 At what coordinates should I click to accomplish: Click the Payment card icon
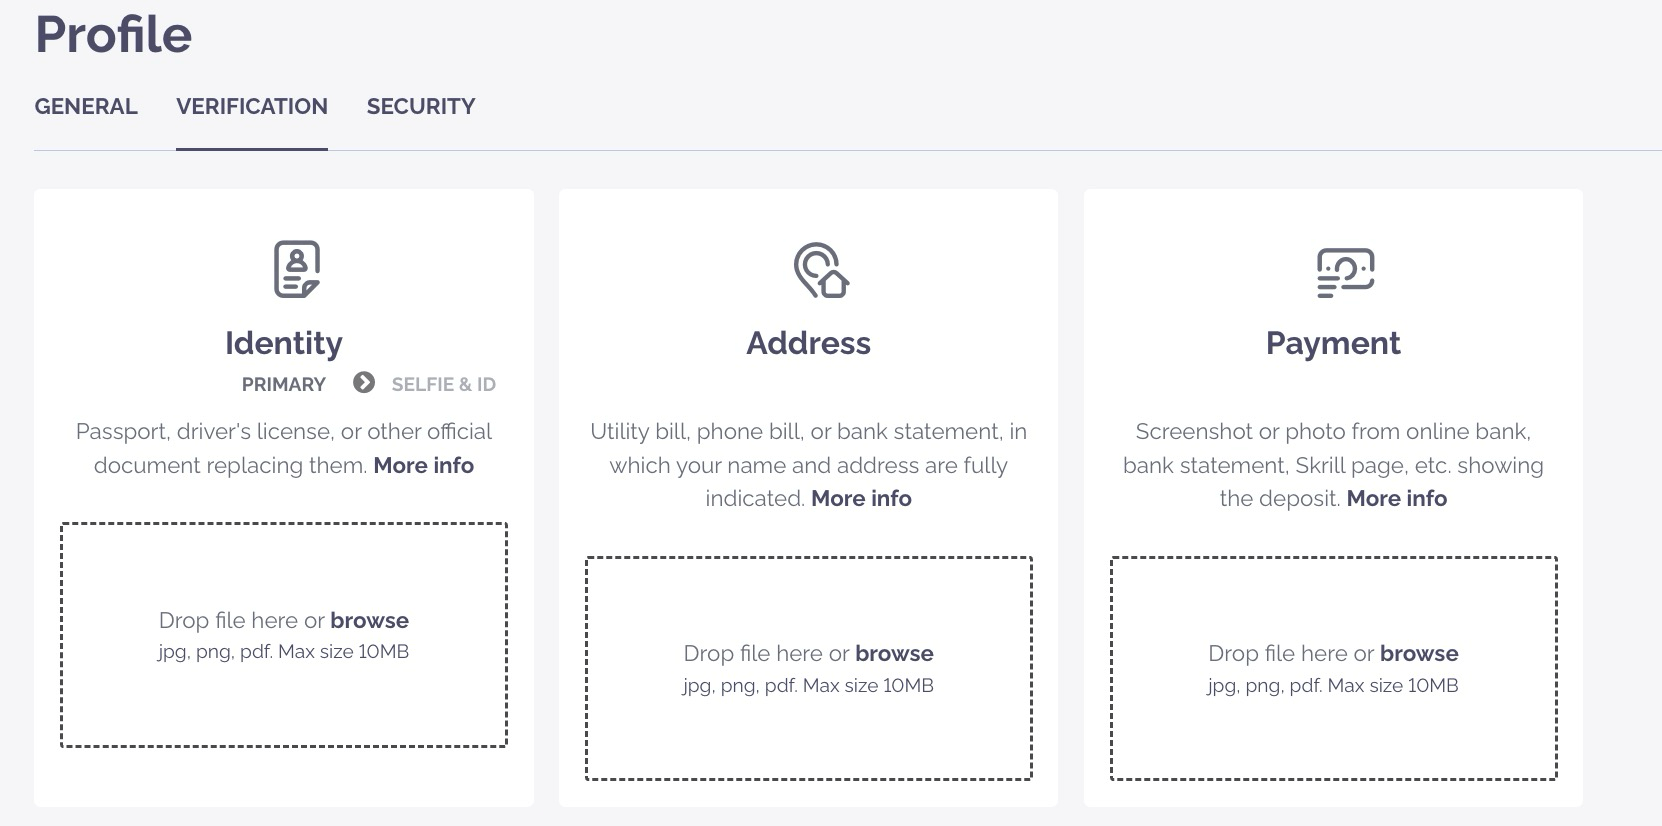(1345, 272)
